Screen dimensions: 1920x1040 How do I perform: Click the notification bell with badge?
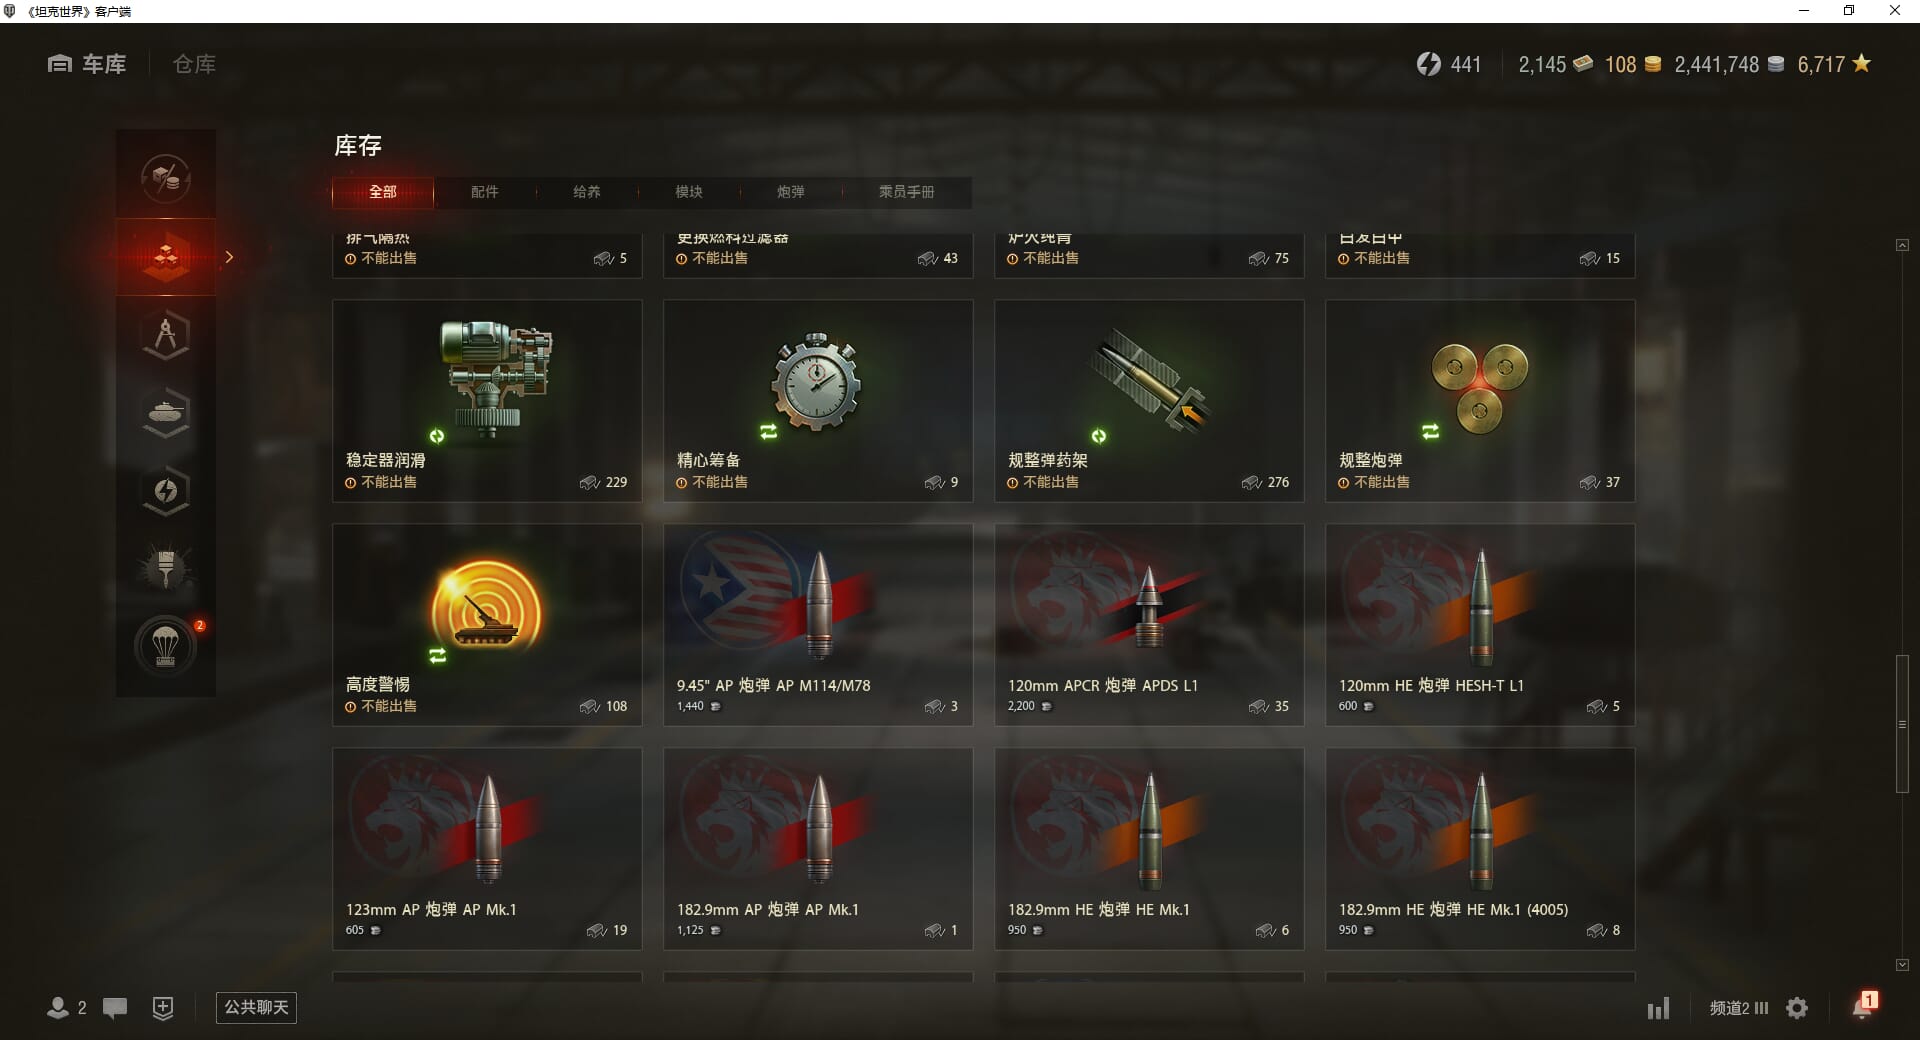pyautogui.click(x=1863, y=1006)
